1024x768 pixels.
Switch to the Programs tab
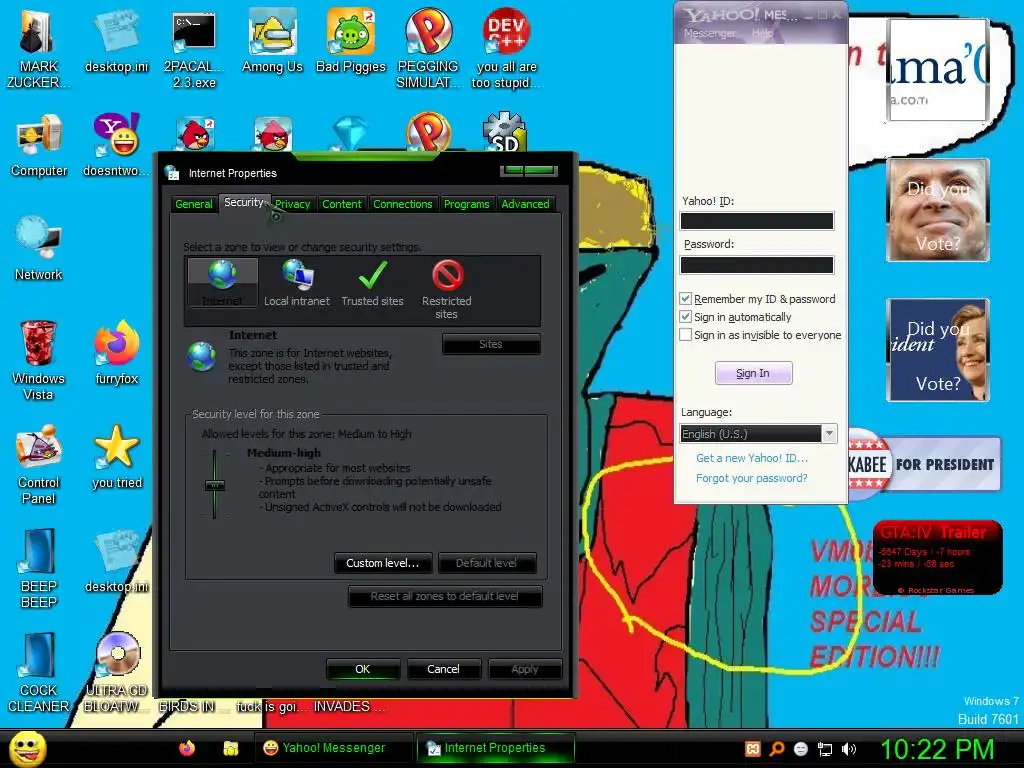pyautogui.click(x=466, y=204)
